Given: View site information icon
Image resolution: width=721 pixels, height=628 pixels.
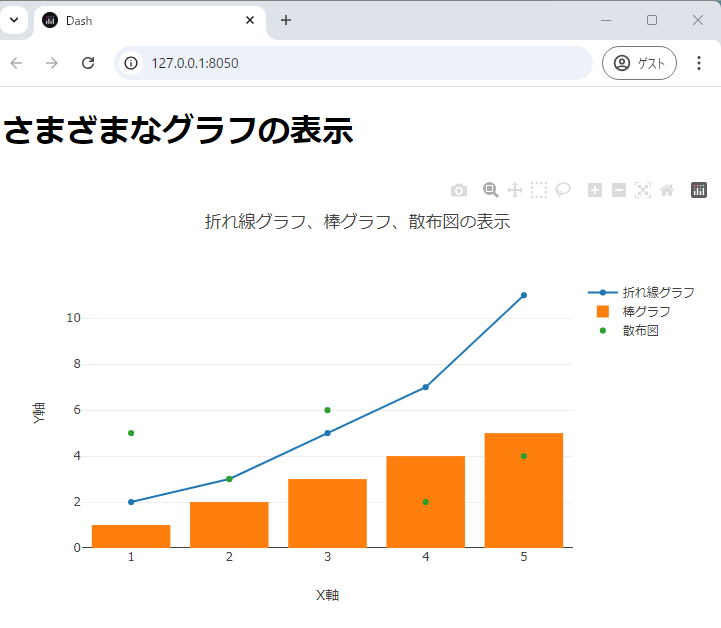Looking at the screenshot, I should click(x=131, y=63).
